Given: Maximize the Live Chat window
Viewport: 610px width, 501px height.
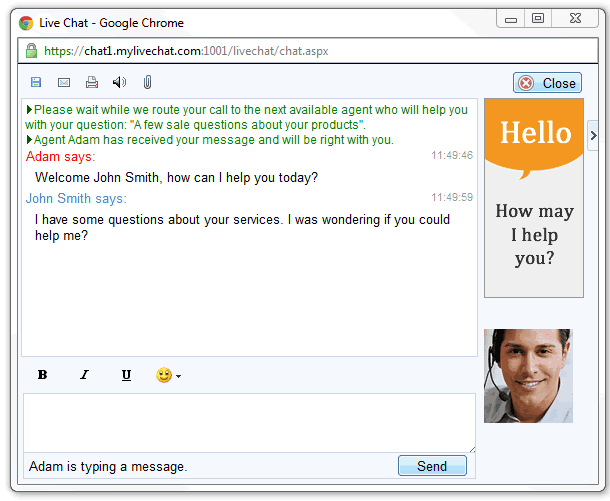Looking at the screenshot, I should click(x=538, y=18).
